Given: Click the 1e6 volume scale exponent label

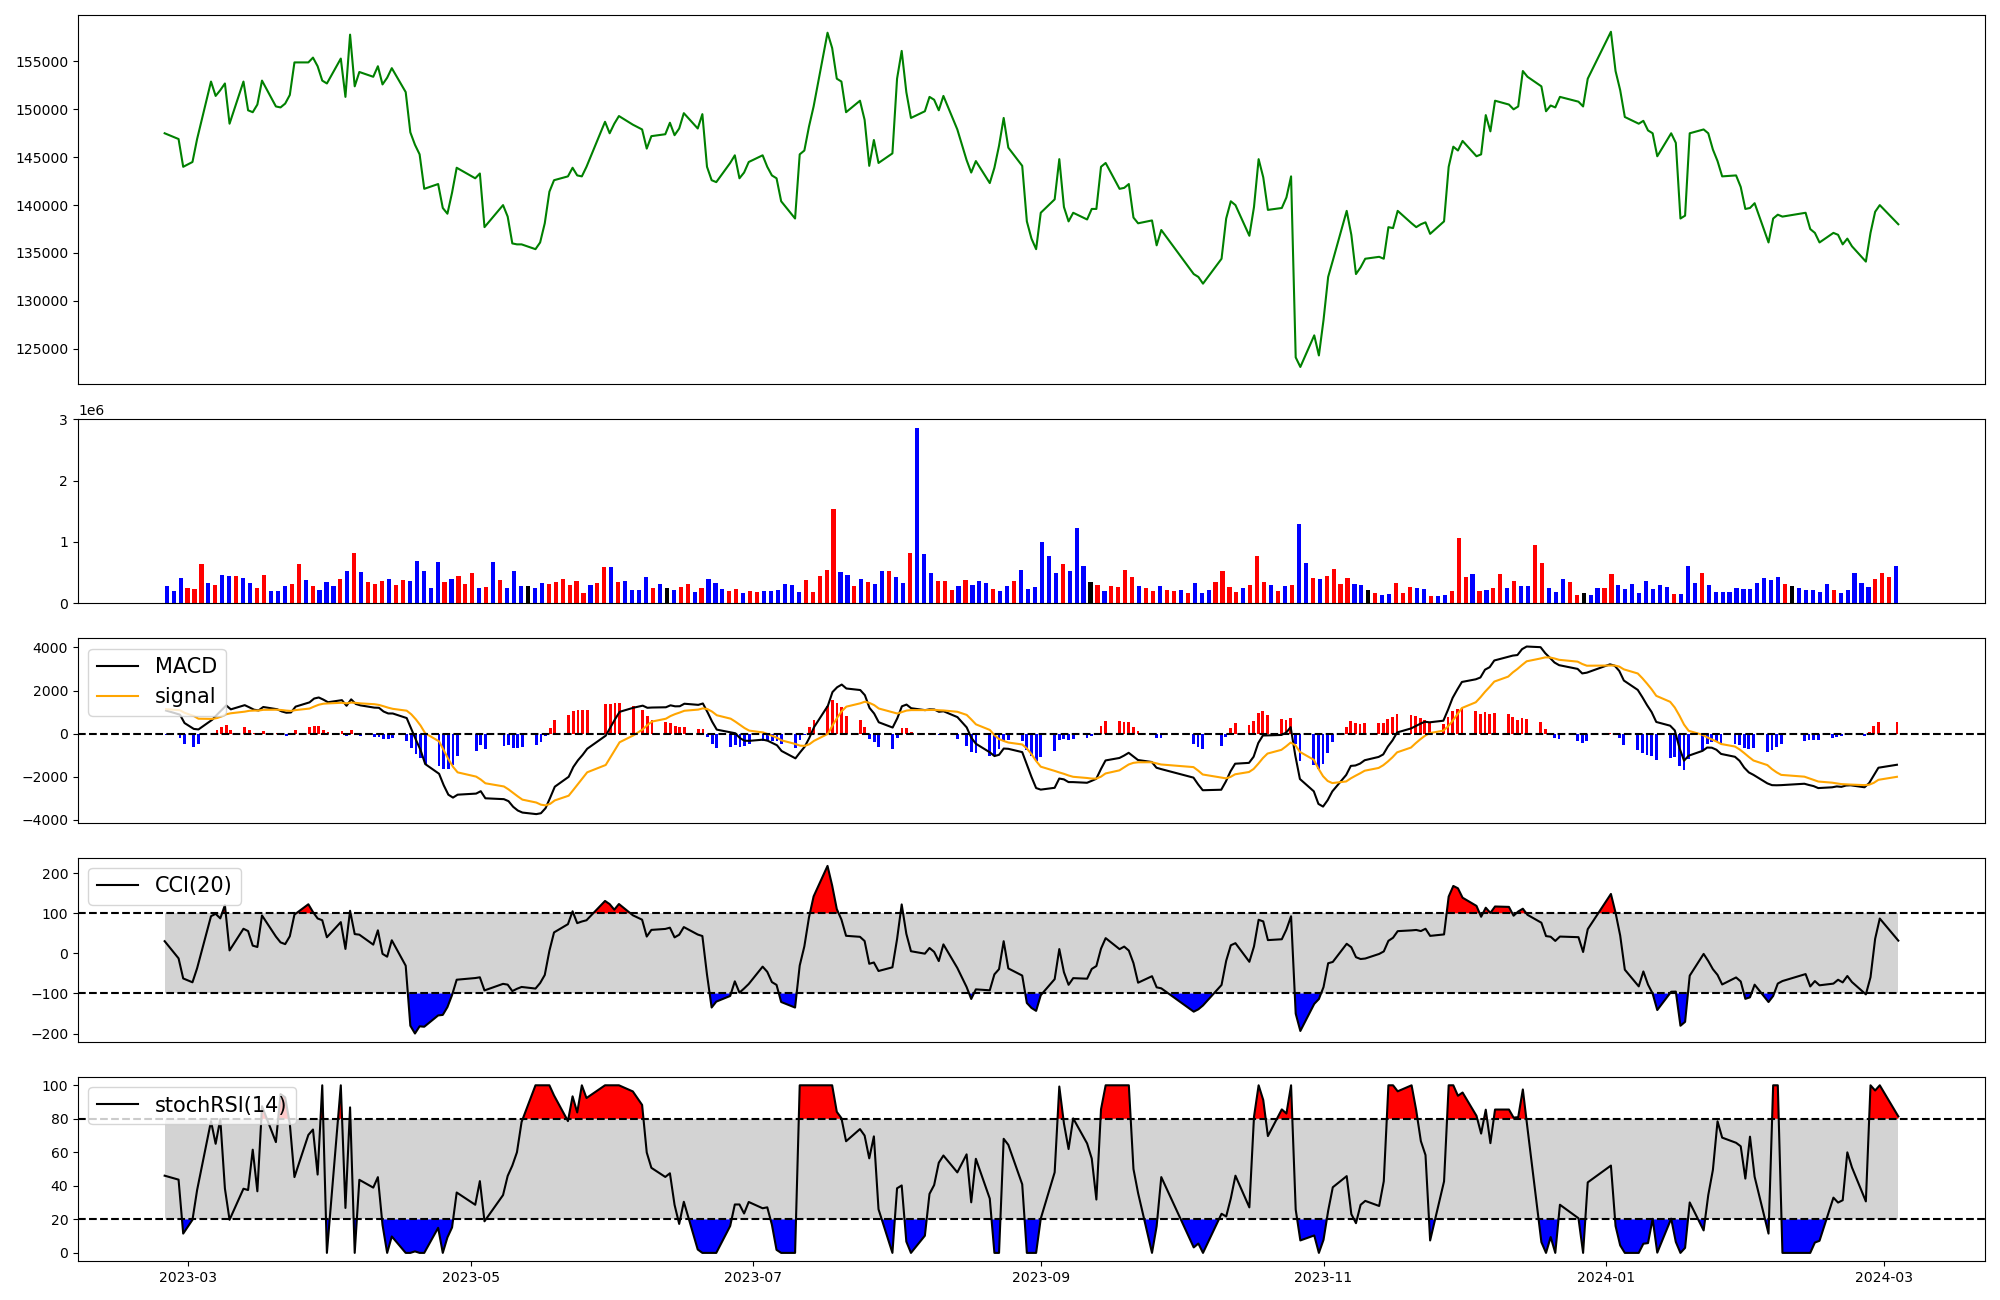Looking at the screenshot, I should [91, 411].
